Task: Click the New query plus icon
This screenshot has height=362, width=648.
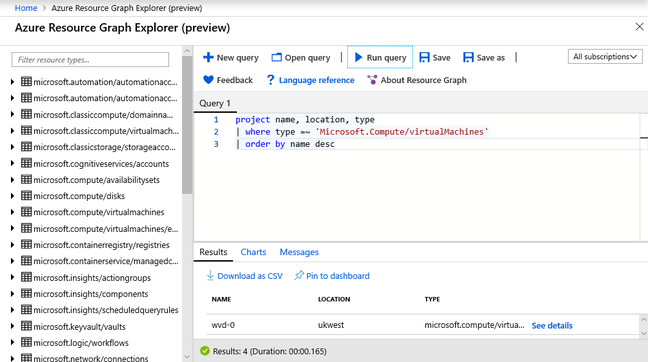Action: click(x=208, y=57)
